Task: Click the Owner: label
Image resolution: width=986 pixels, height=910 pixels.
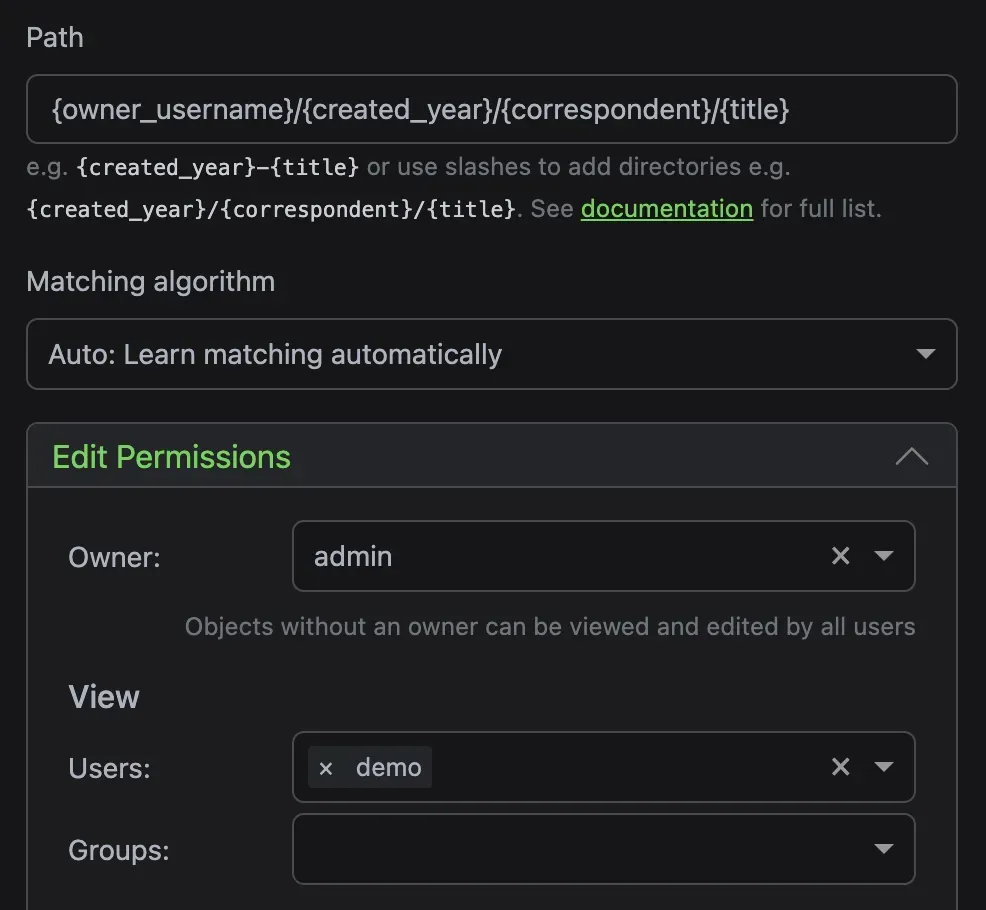Action: pyautogui.click(x=114, y=557)
